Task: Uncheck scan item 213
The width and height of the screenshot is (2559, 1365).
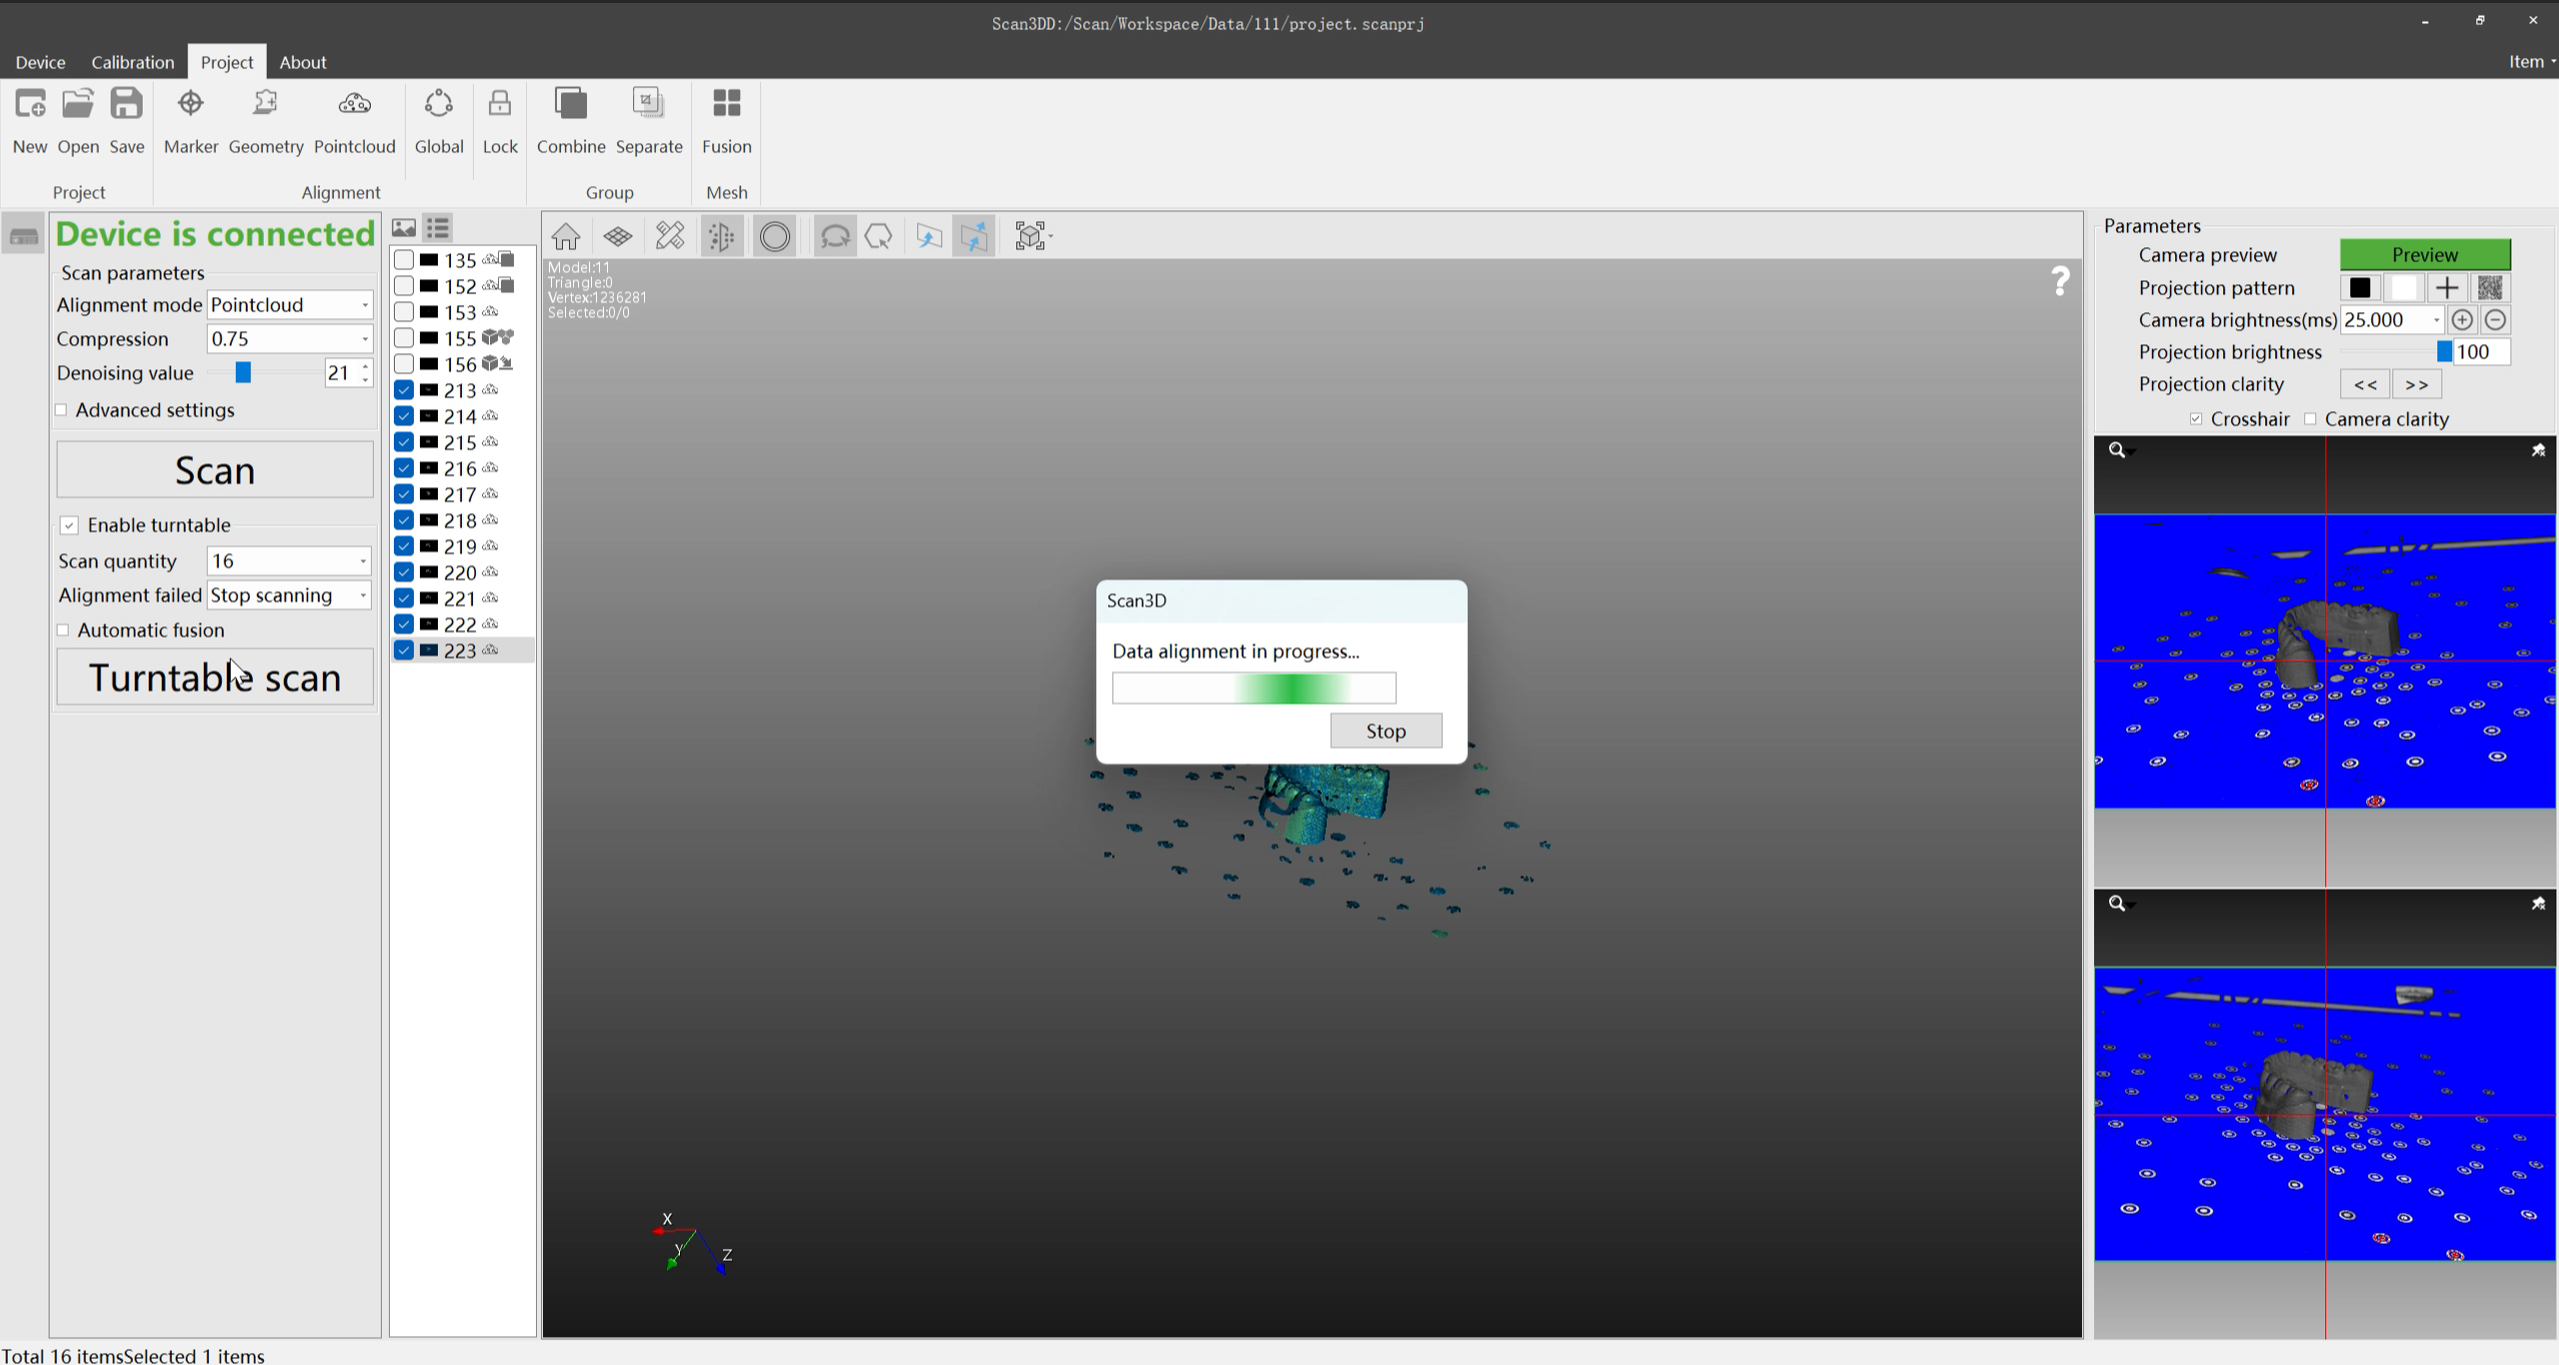Action: (x=404, y=390)
